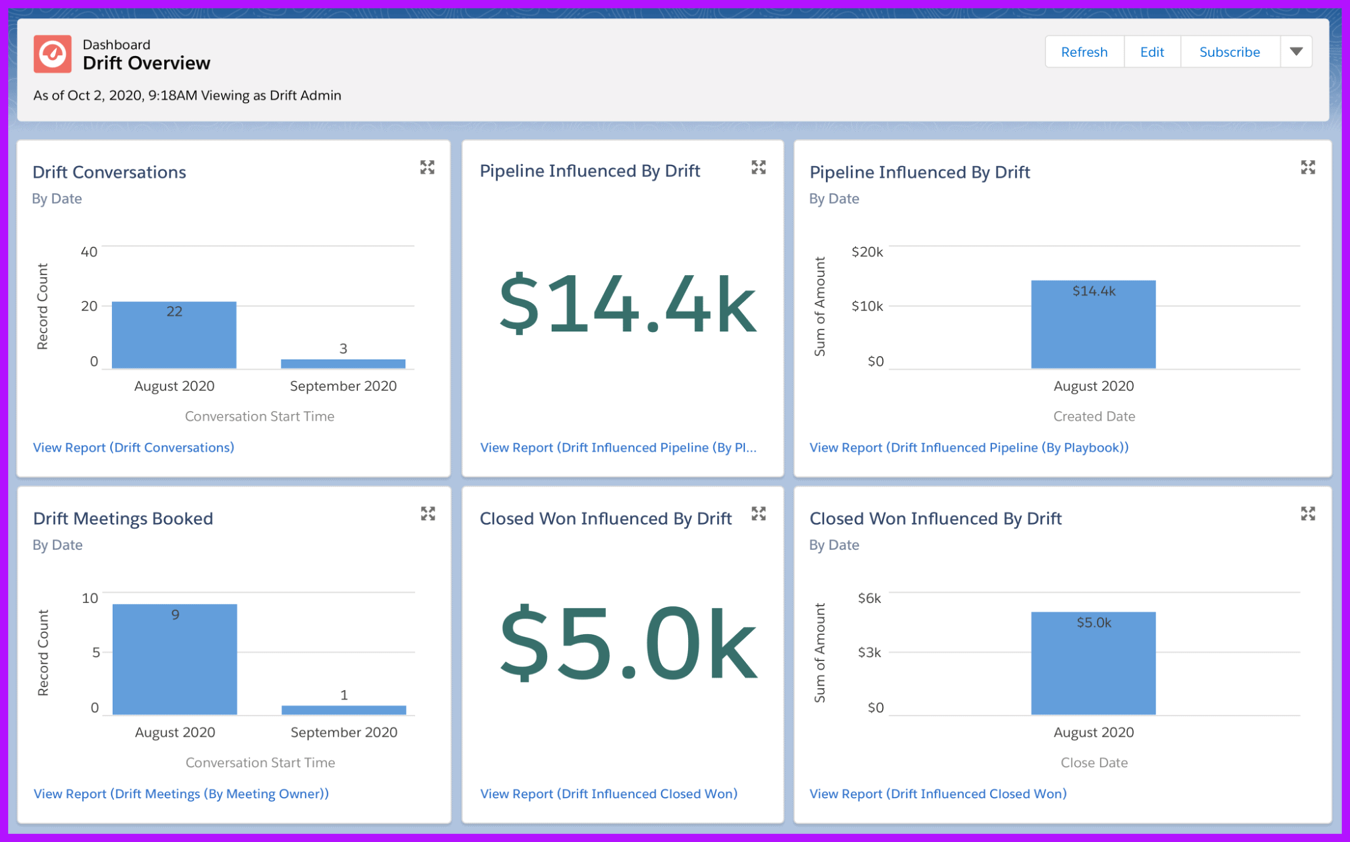The image size is (1350, 842).
Task: Click the September 2020 bar showing 3 conversations
Action: coord(343,364)
